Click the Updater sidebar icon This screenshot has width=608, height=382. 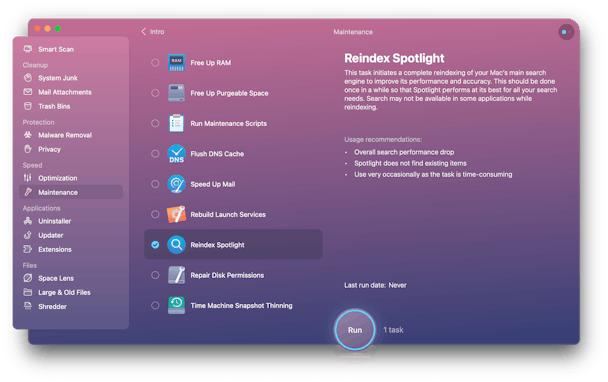28,235
